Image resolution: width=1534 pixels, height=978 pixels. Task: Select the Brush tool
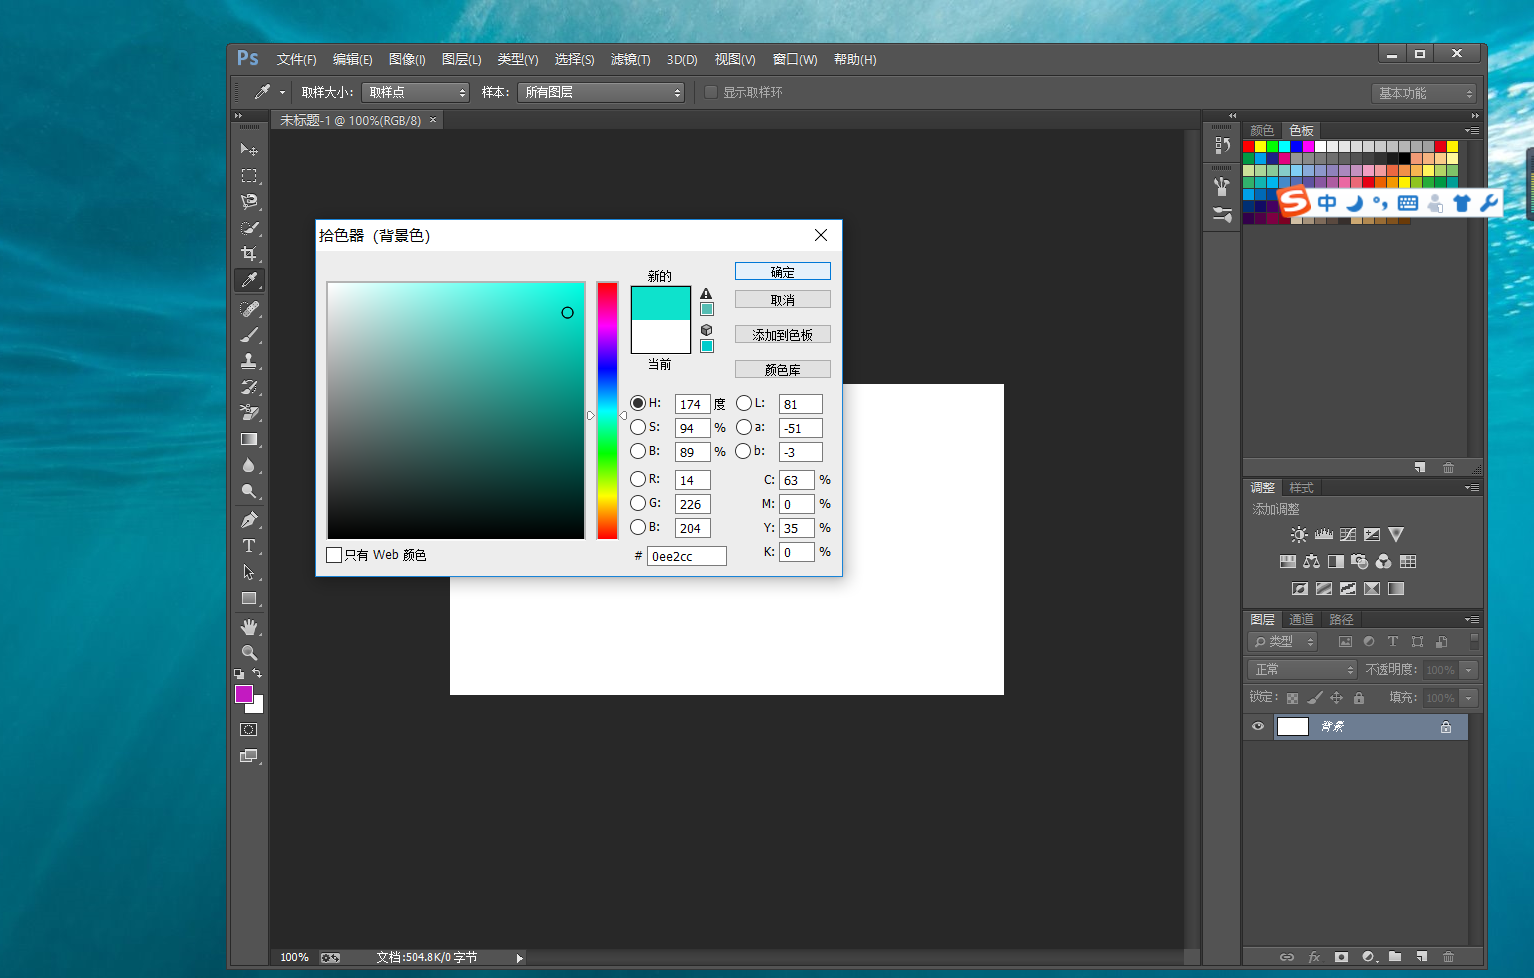pyautogui.click(x=249, y=335)
